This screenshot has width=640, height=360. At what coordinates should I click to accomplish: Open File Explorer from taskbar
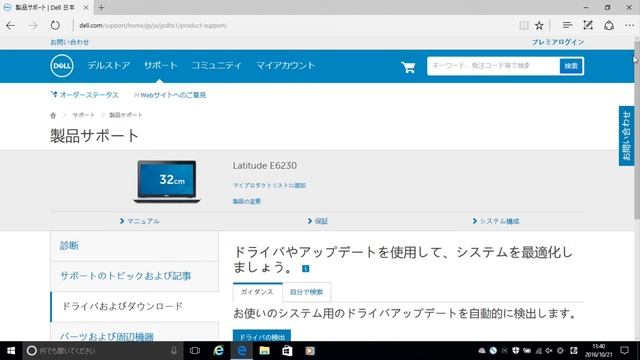264,351
